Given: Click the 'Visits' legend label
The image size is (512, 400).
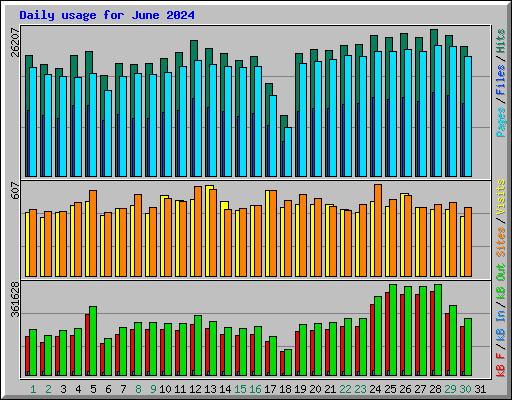Looking at the screenshot, I should coord(500,197).
